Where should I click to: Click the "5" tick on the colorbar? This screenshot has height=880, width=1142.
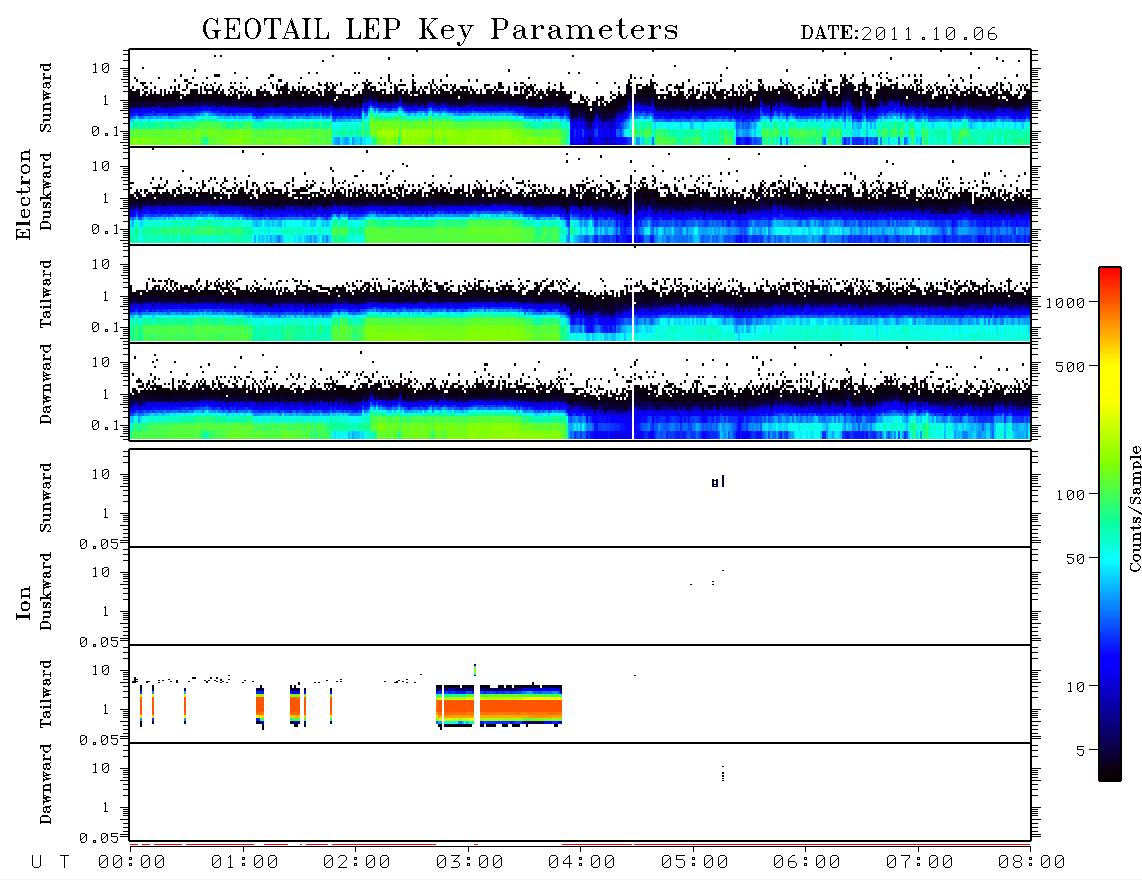pos(1081,751)
